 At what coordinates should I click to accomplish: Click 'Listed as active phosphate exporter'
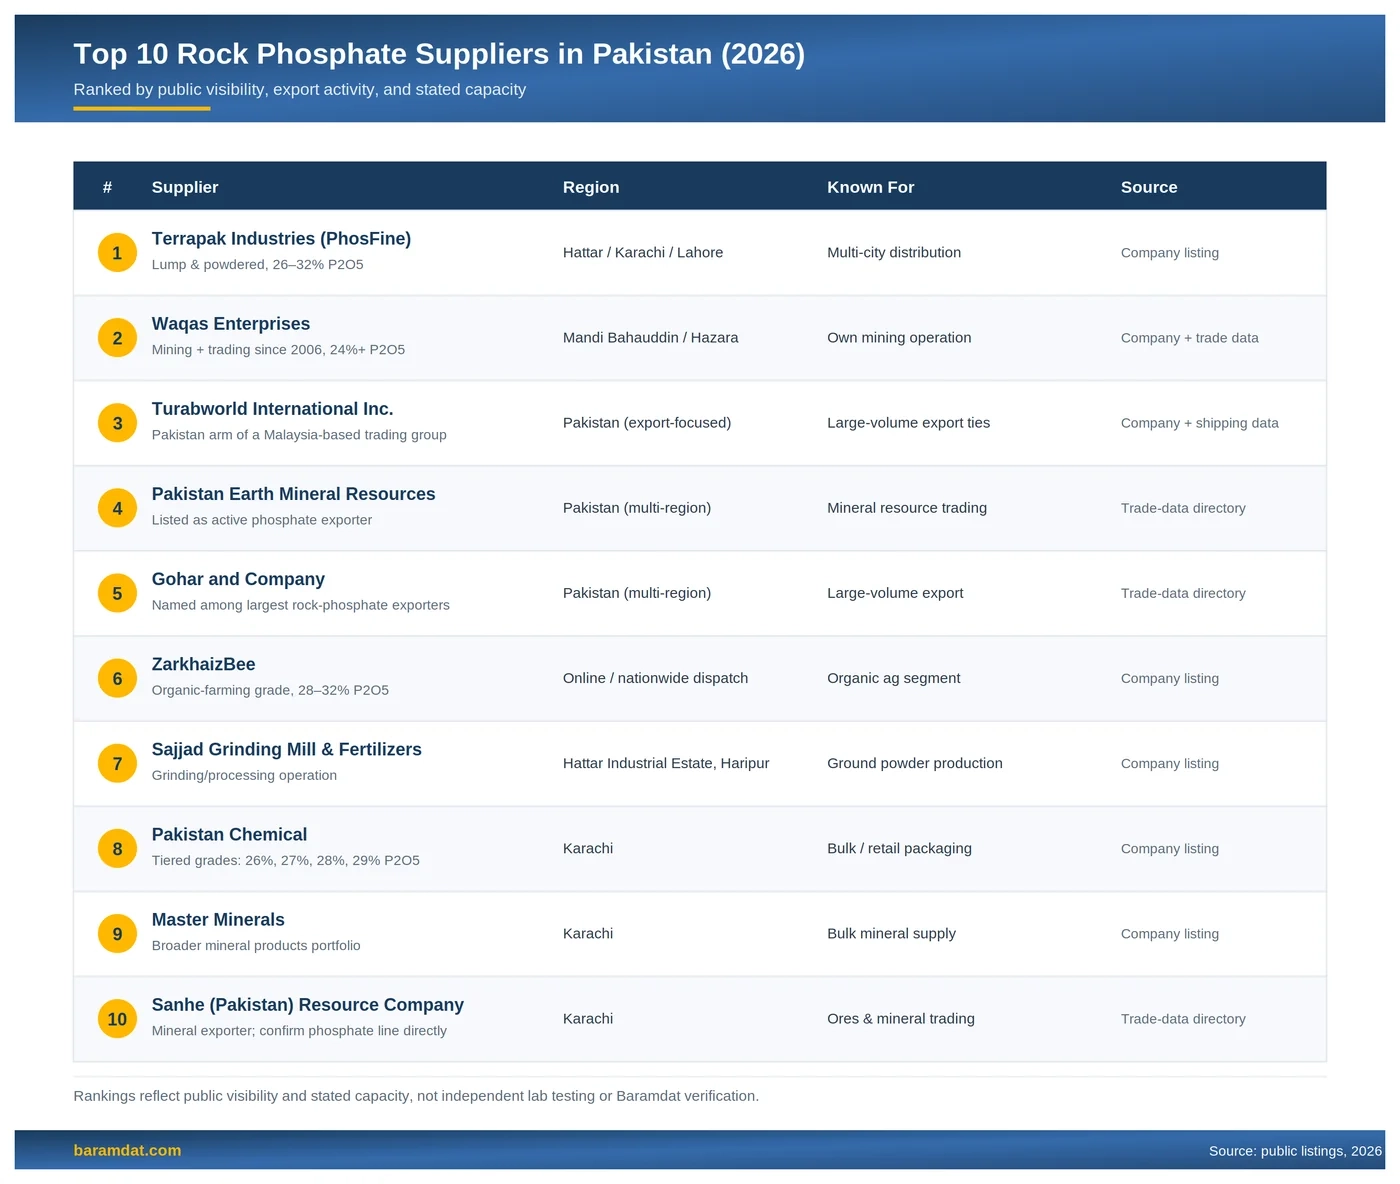[261, 520]
